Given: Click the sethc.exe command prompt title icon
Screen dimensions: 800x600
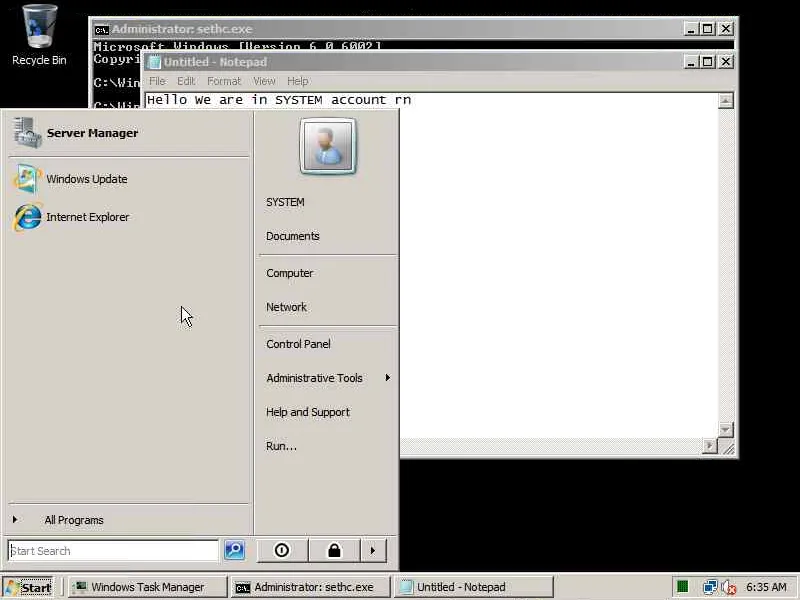Looking at the screenshot, I should [x=102, y=30].
